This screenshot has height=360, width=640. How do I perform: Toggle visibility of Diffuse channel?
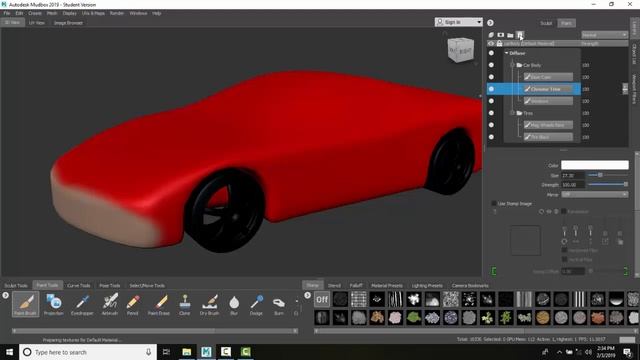pyautogui.click(x=491, y=53)
